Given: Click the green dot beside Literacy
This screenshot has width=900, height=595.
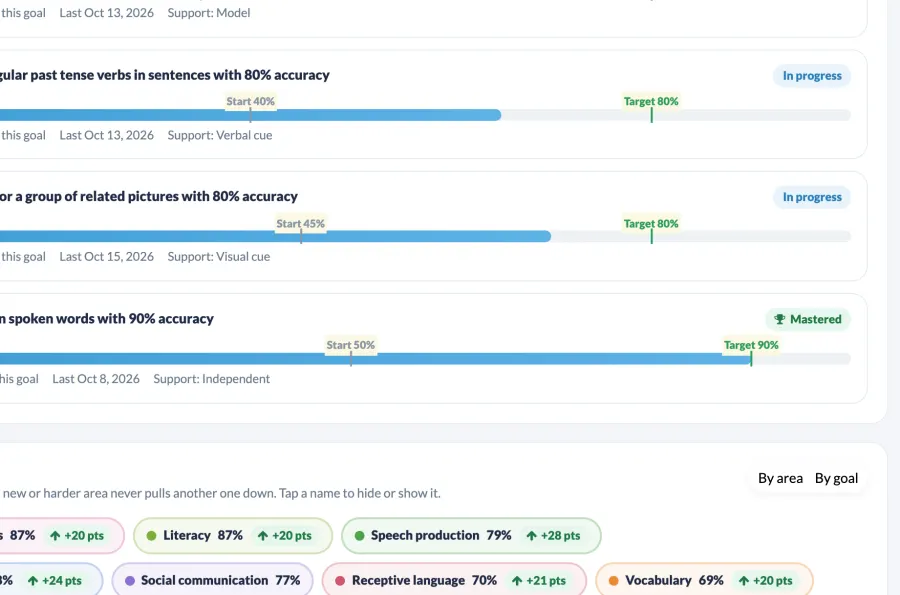Looking at the screenshot, I should pyautogui.click(x=152, y=535).
